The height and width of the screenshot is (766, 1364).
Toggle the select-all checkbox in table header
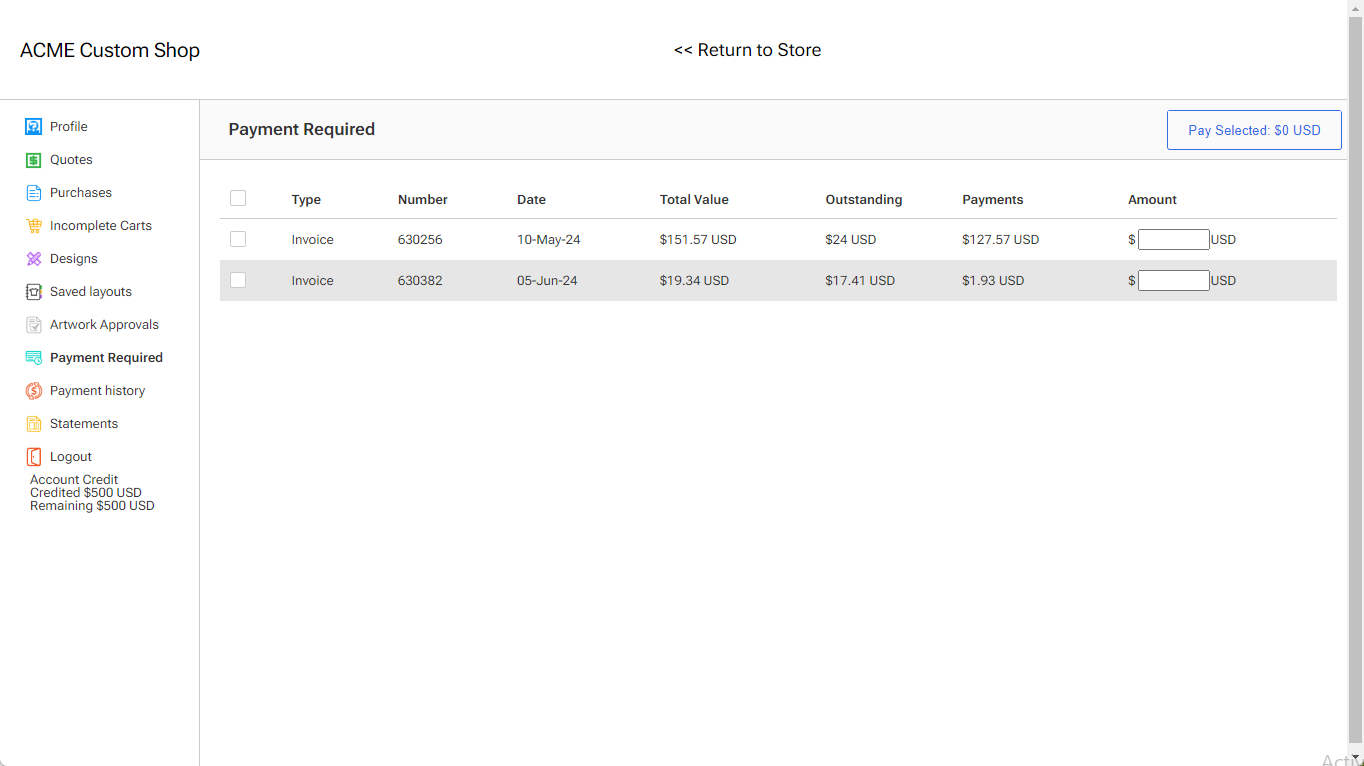pos(238,198)
